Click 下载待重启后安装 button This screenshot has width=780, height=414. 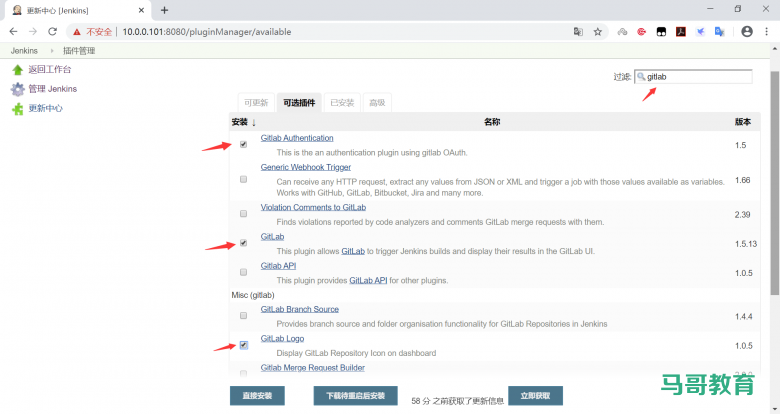[x=355, y=396]
